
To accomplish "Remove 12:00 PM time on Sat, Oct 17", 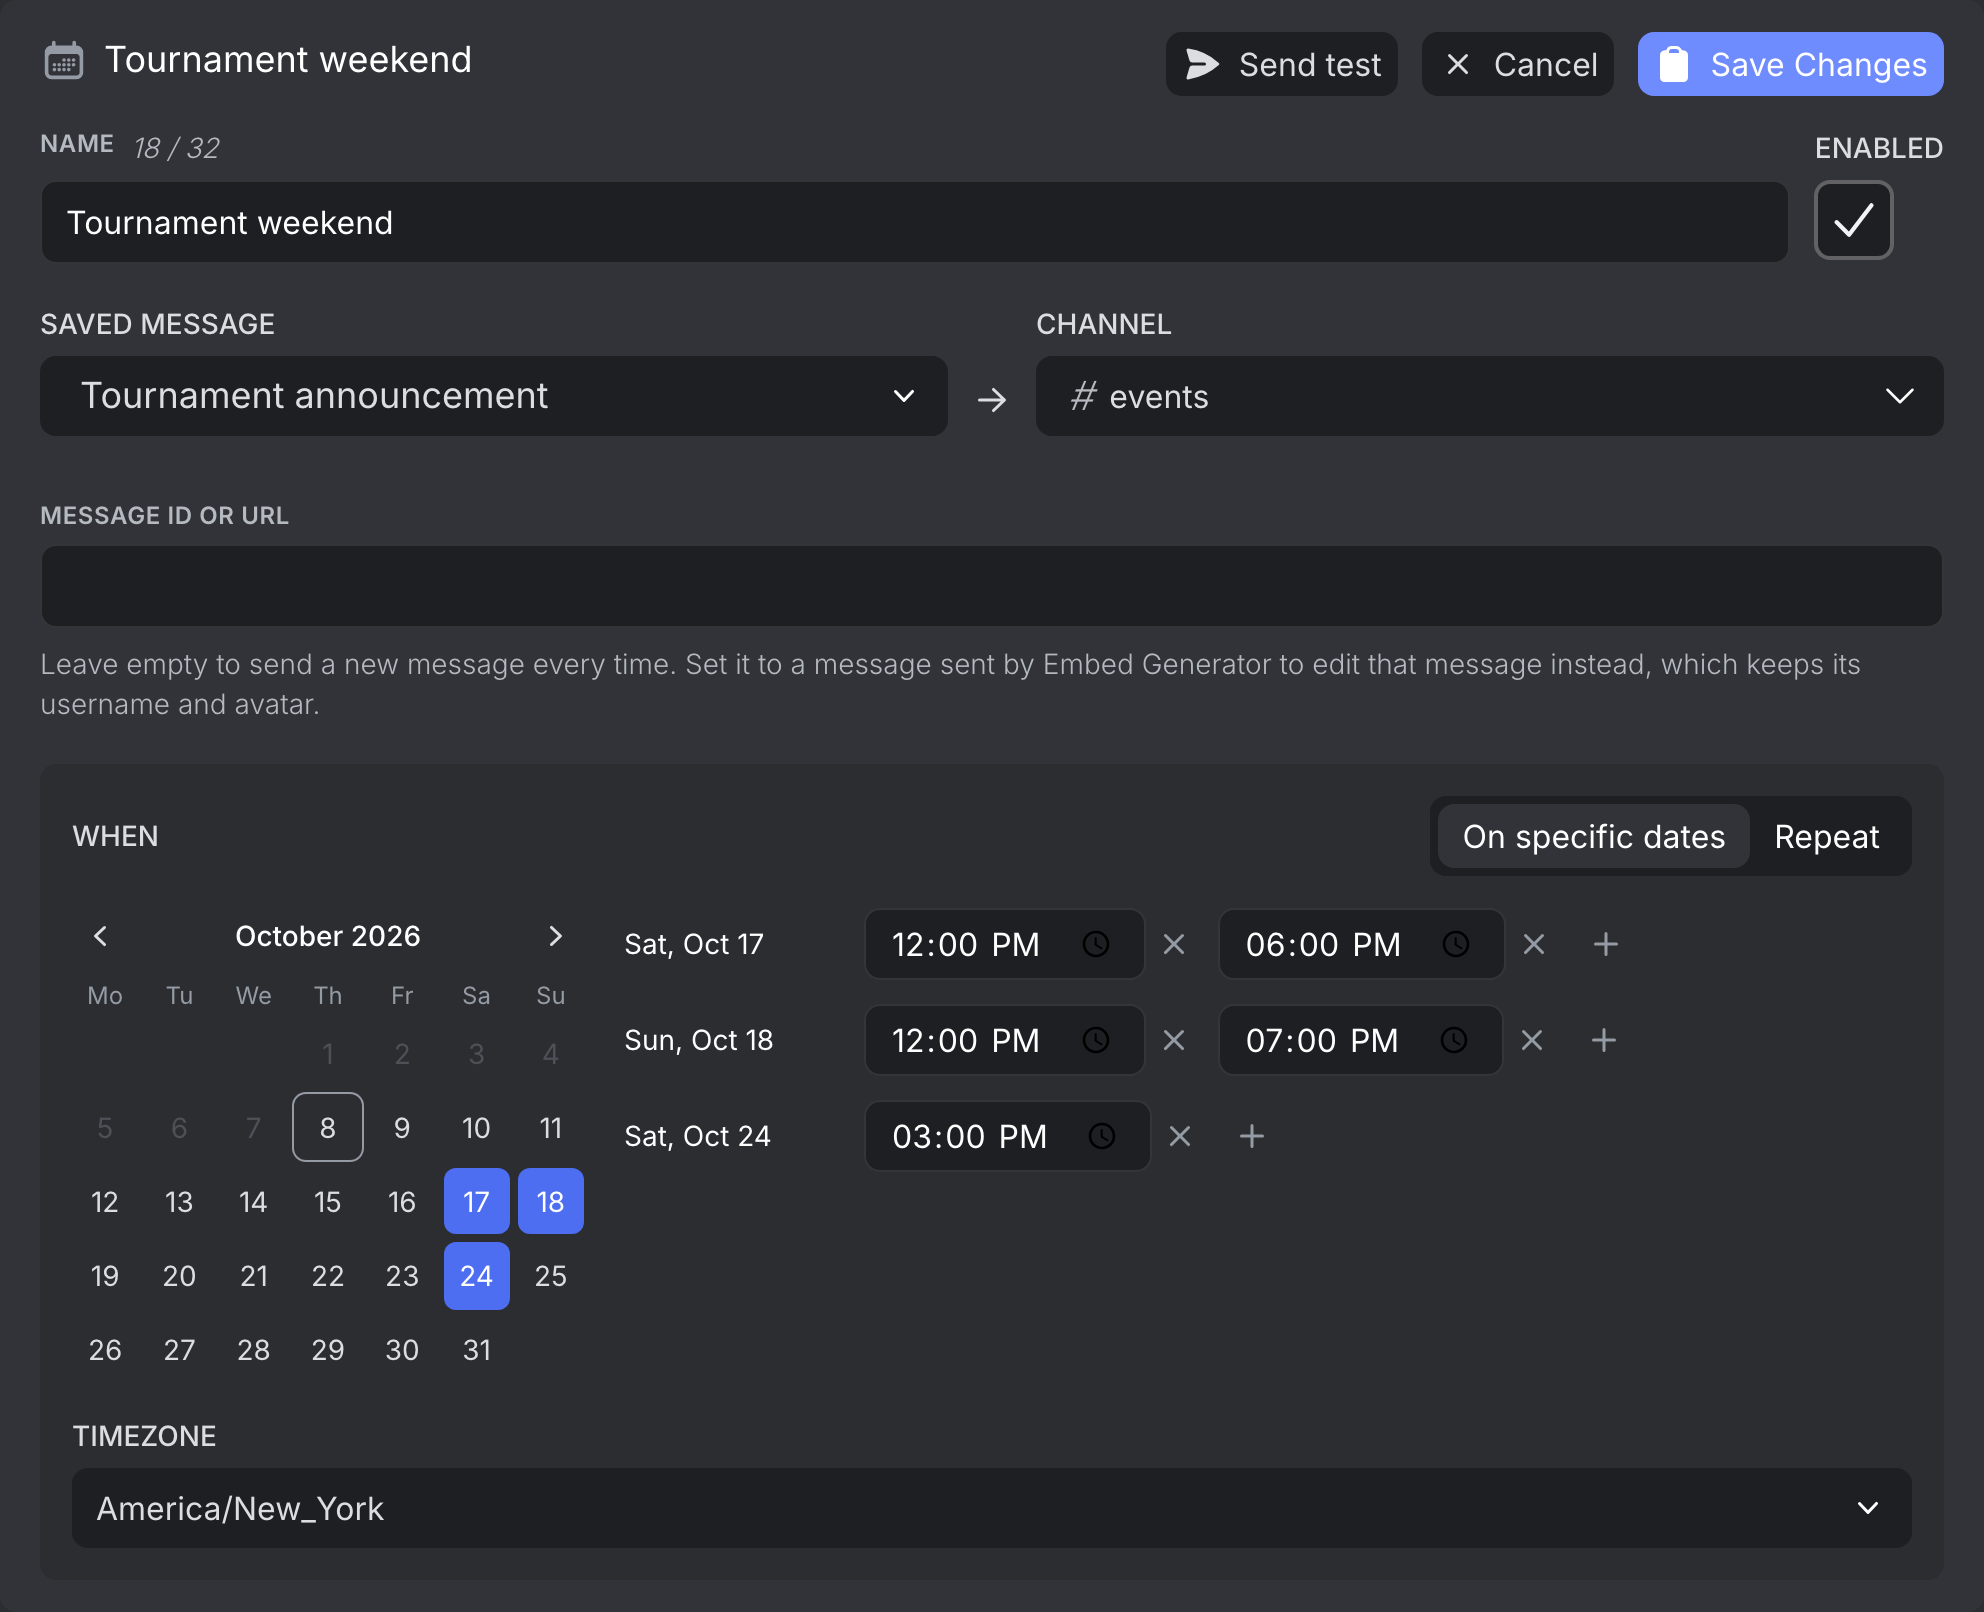I will tap(1174, 944).
